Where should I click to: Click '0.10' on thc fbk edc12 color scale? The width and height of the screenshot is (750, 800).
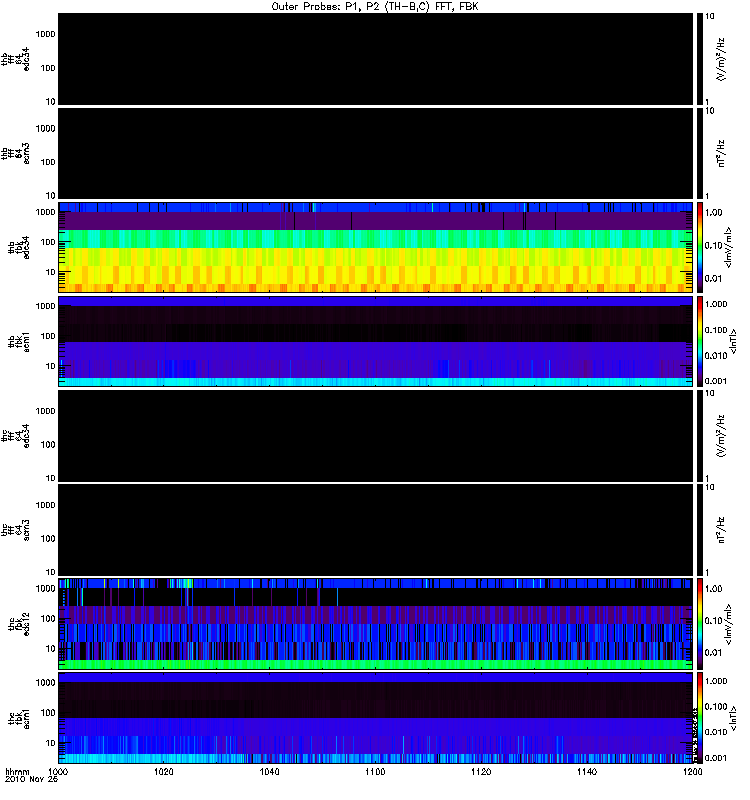point(714,621)
